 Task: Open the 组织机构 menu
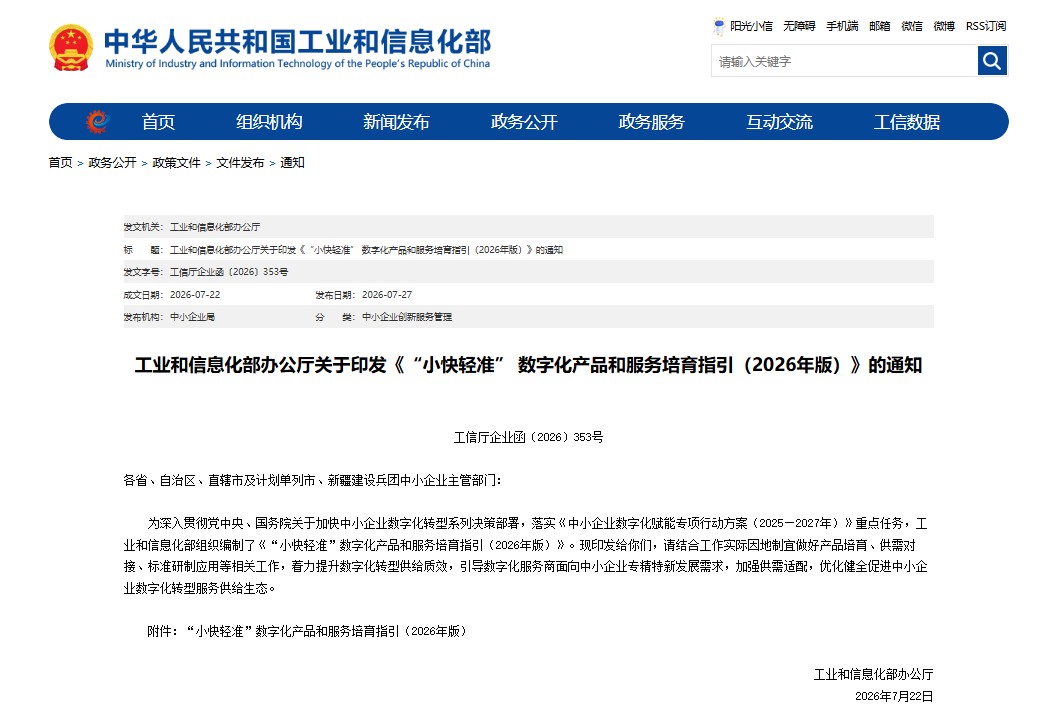[x=269, y=122]
